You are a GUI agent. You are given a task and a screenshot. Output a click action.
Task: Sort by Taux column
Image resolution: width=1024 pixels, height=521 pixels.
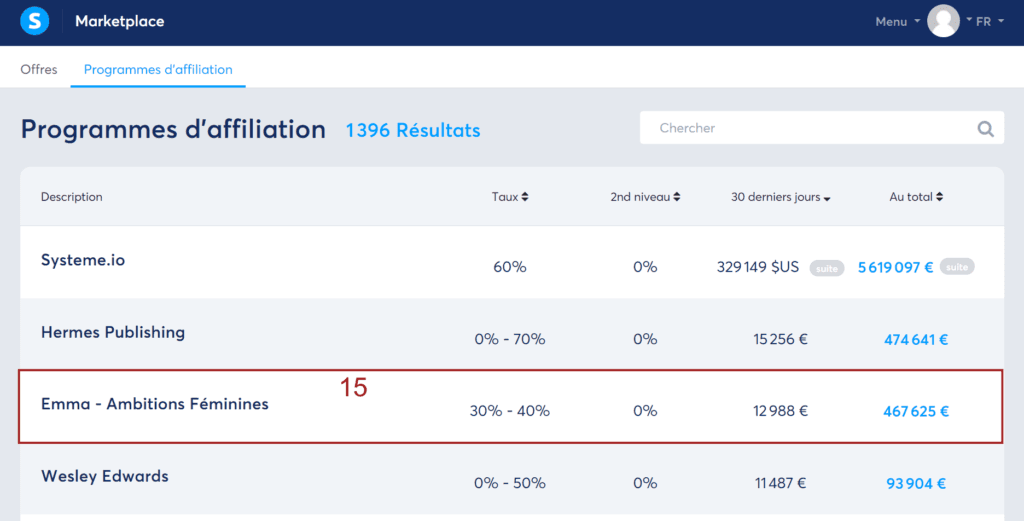510,197
